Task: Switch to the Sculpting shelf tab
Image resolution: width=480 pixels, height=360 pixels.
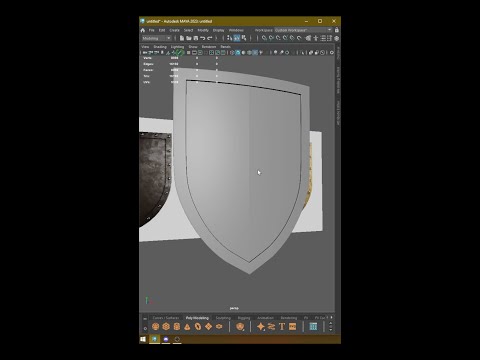Action: (x=223, y=318)
